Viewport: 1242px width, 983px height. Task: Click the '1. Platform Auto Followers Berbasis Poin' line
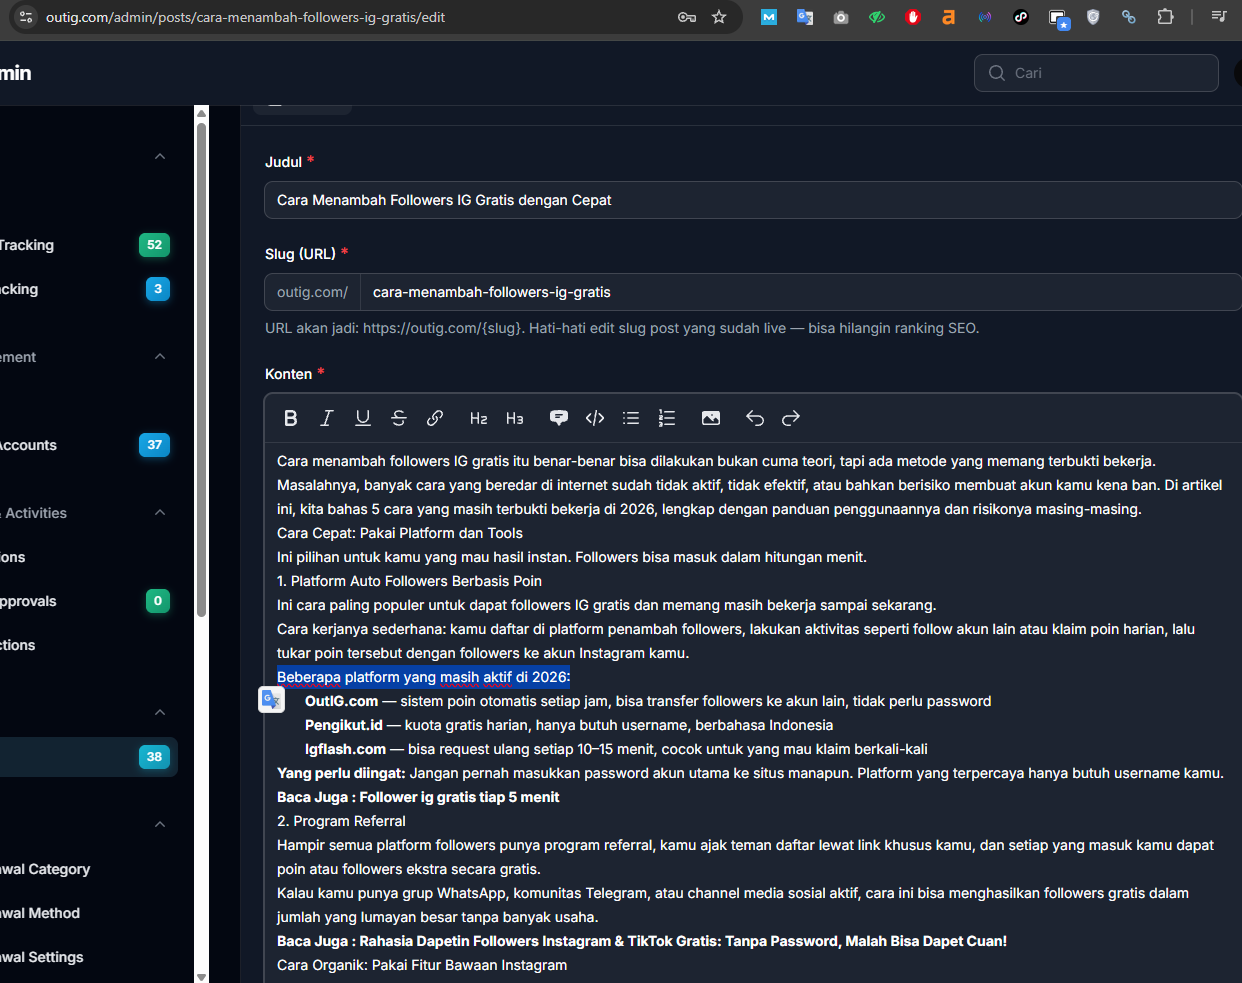[409, 581]
